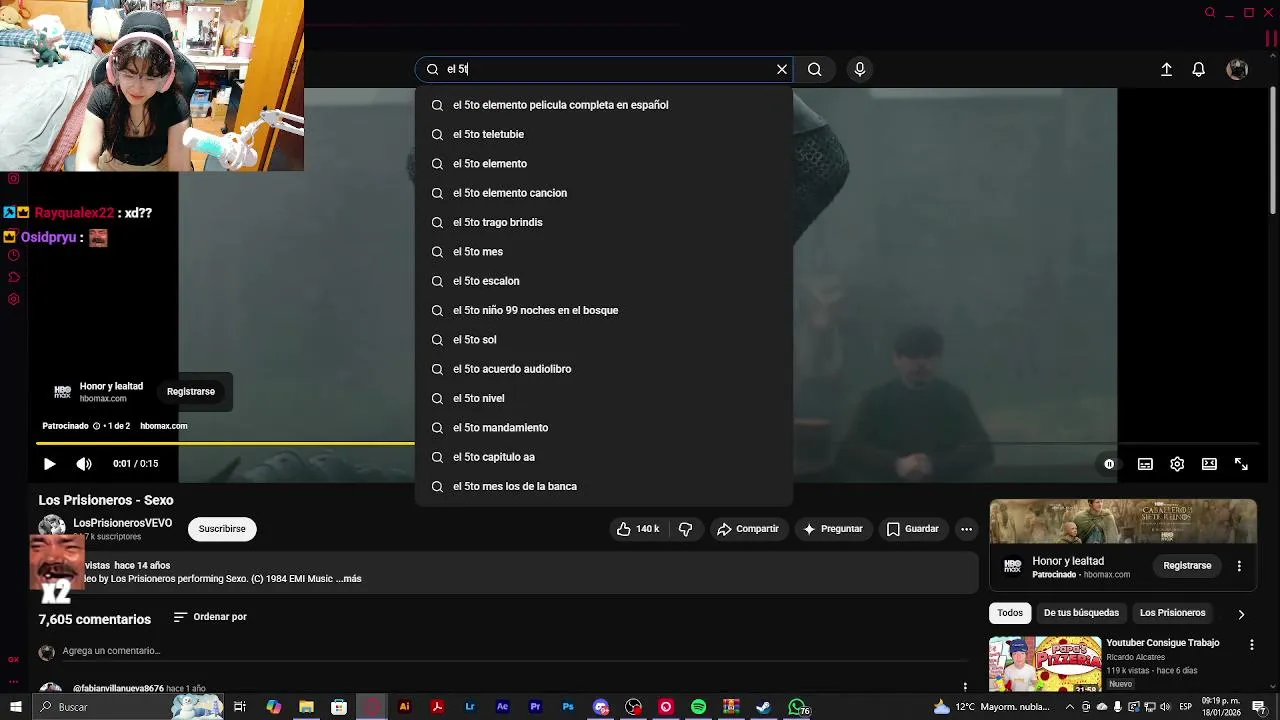Select suggestion 'el 5to mes los de la banca'
1280x720 pixels.
point(604,486)
